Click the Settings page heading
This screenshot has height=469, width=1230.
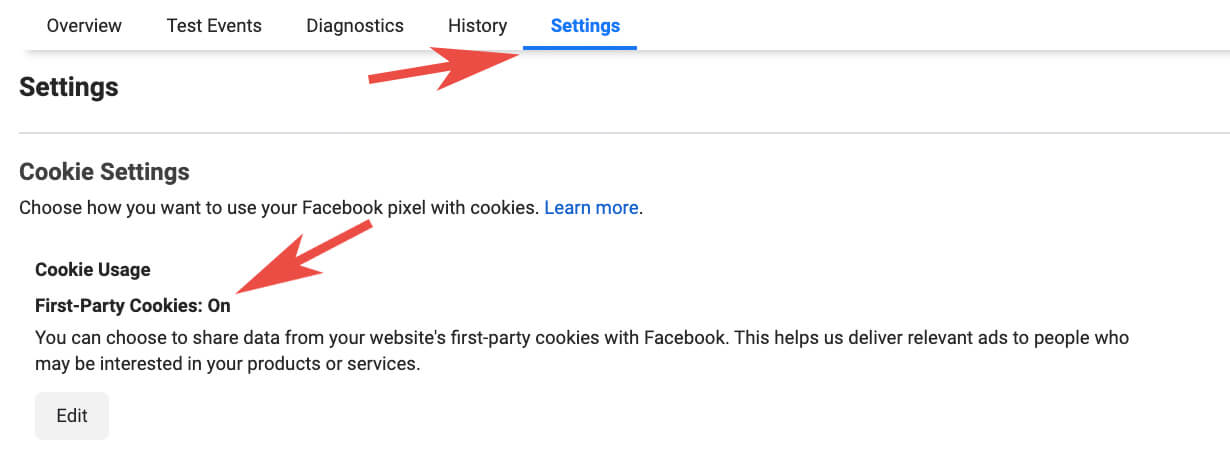click(69, 87)
